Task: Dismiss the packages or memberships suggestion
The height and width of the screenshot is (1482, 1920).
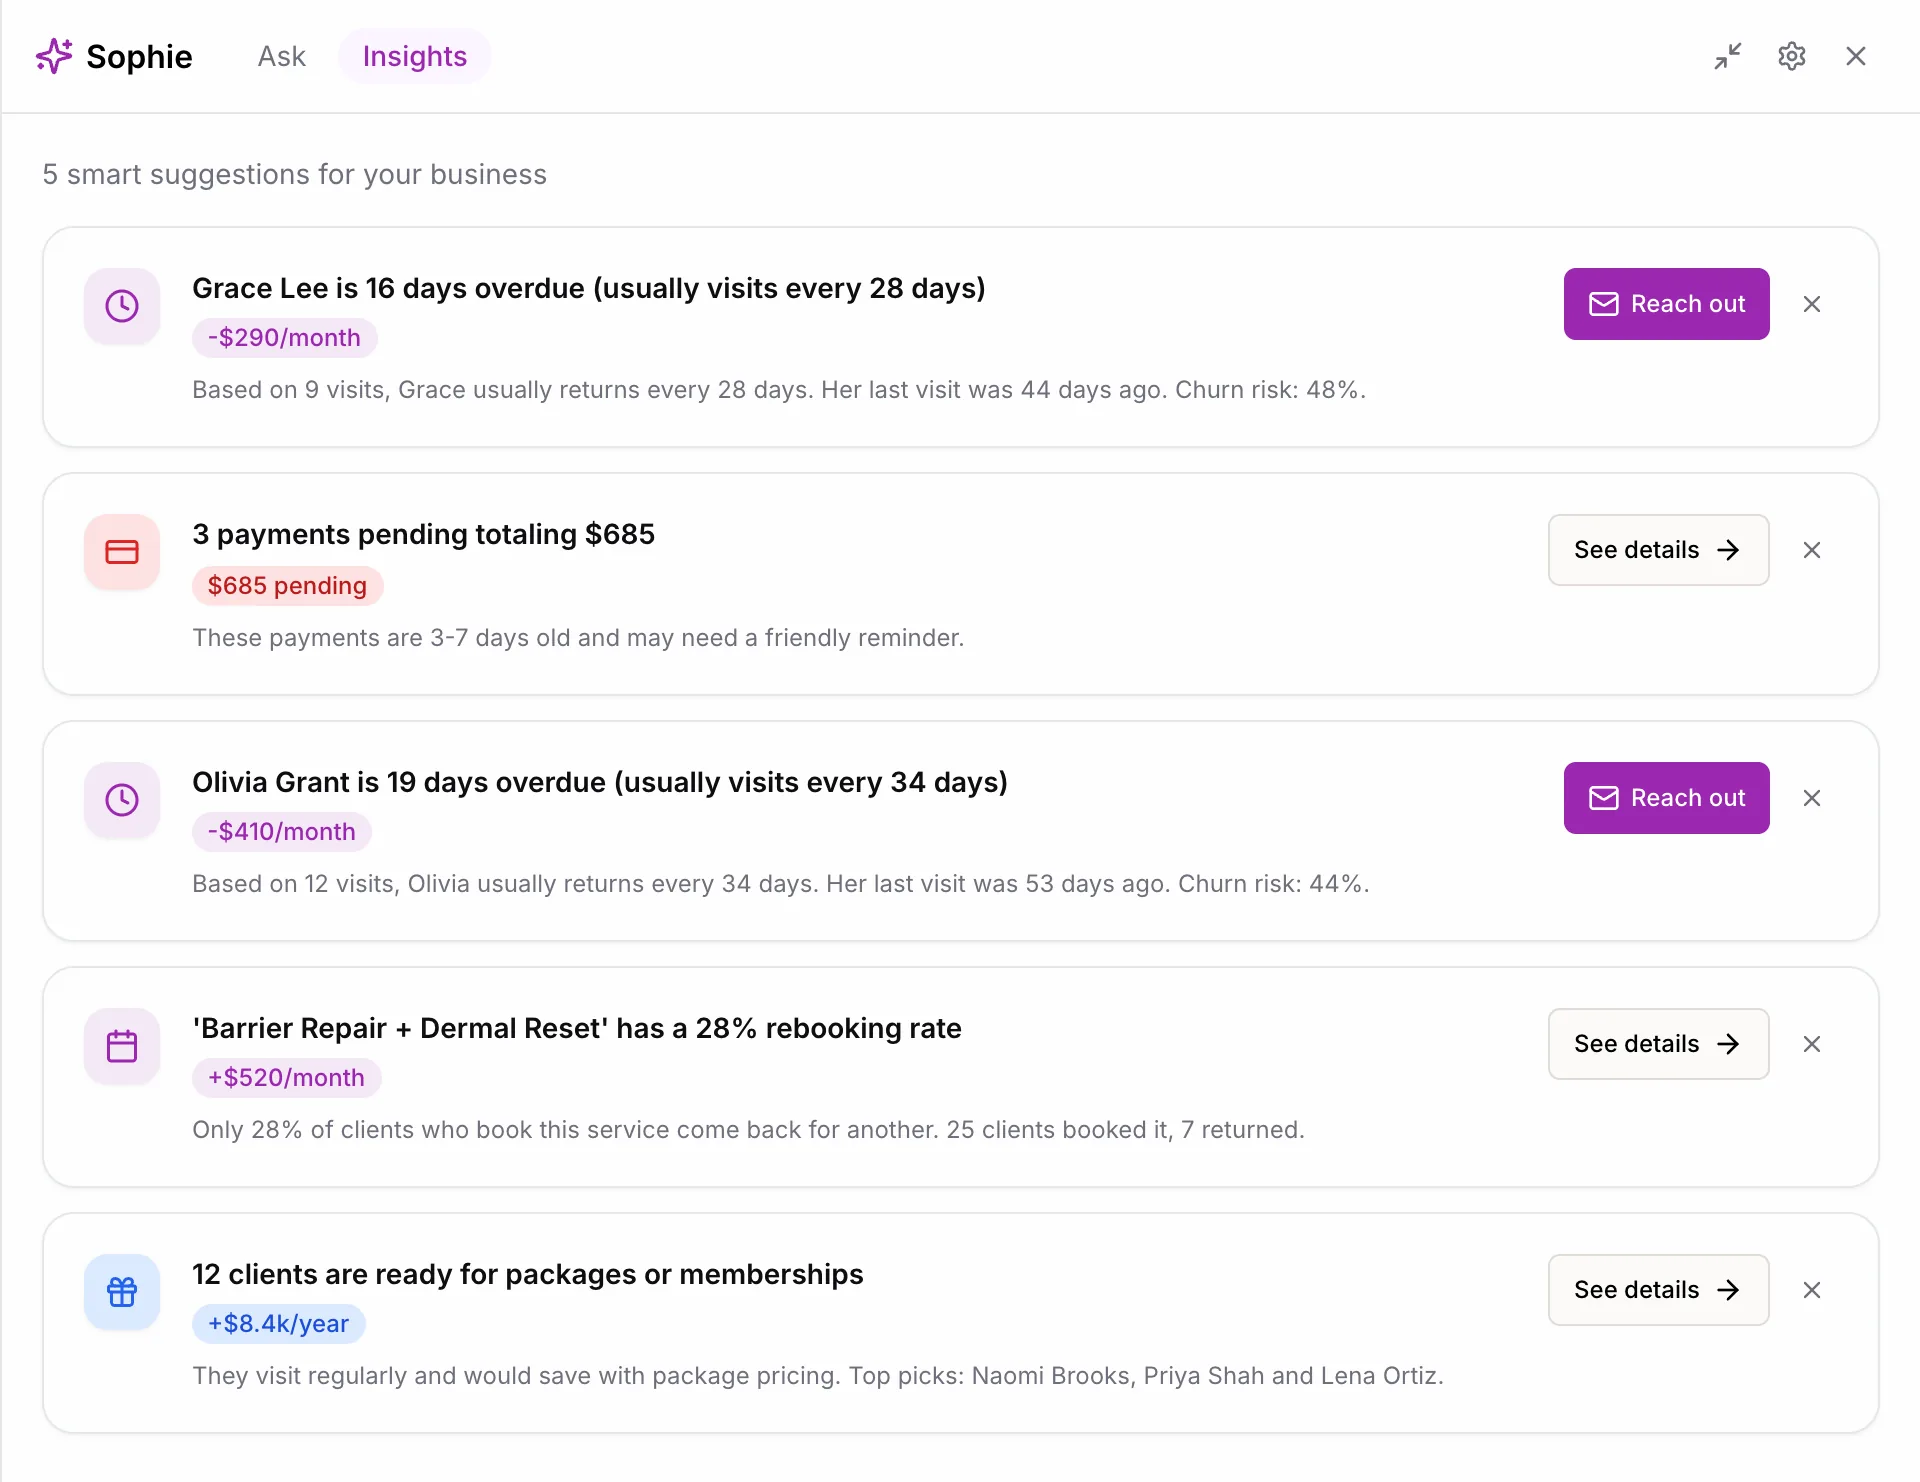Action: tap(1812, 1290)
